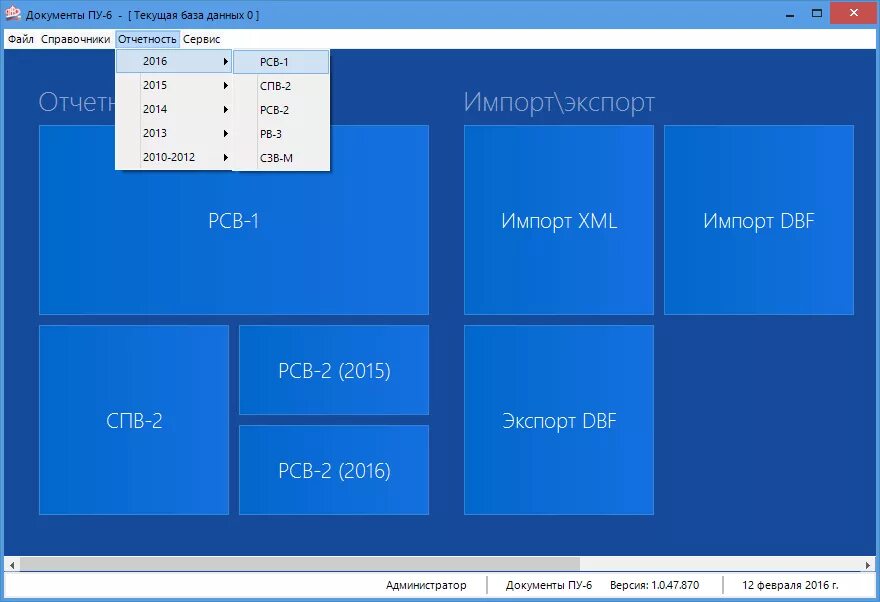Viewport: 880px width, 602px height.
Task: Click the Импорт XML tile
Action: click(x=559, y=220)
